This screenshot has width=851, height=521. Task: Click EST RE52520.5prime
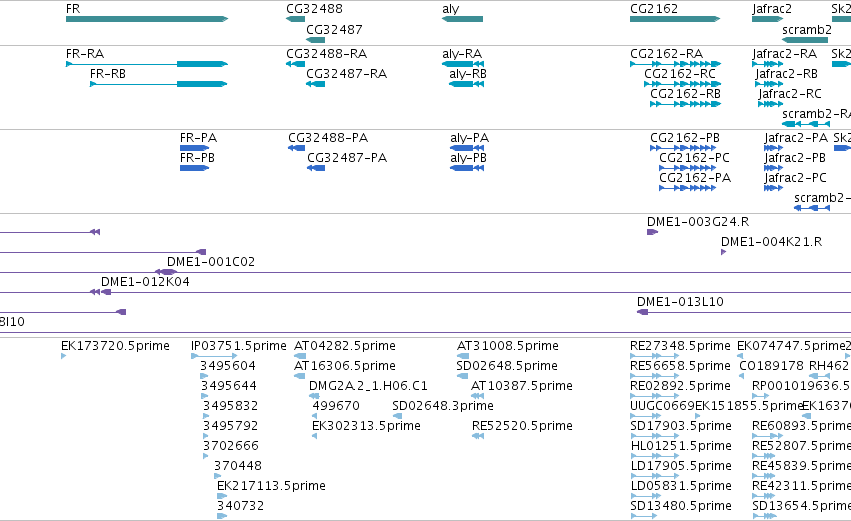522,426
